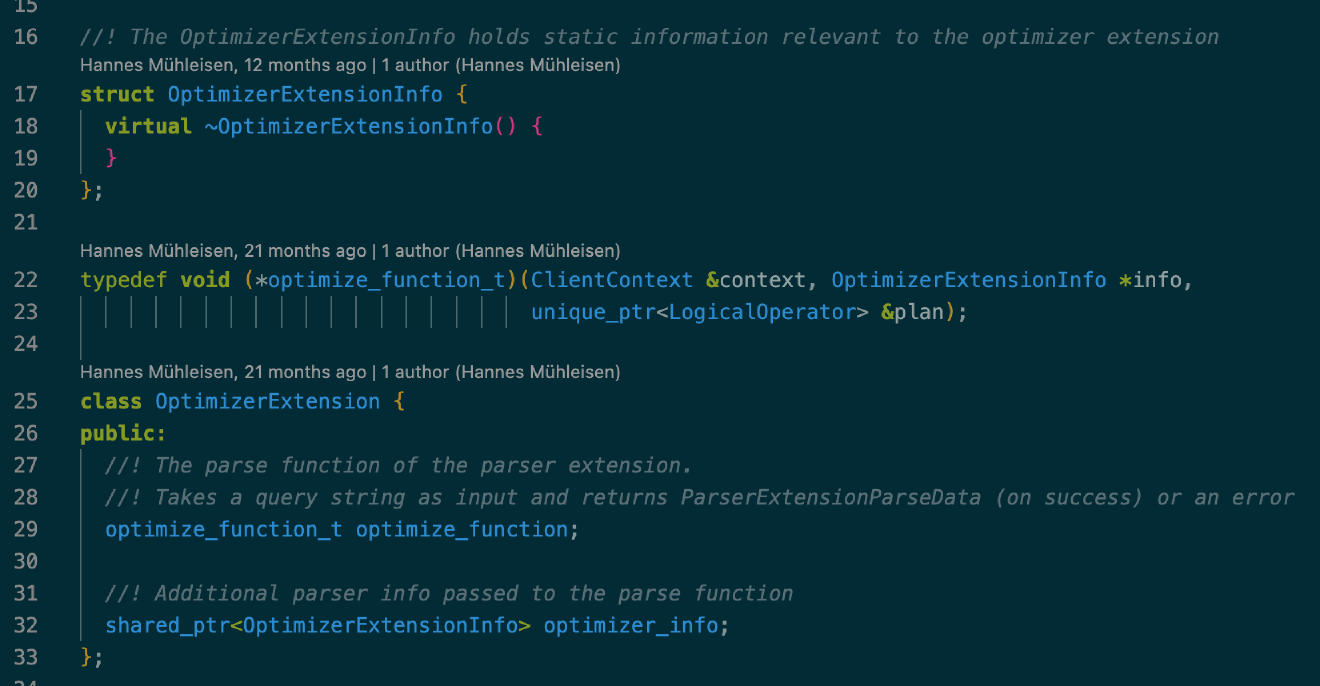This screenshot has width=1320, height=686.
Task: Click the virtual keyword on line 18
Action: (149, 126)
